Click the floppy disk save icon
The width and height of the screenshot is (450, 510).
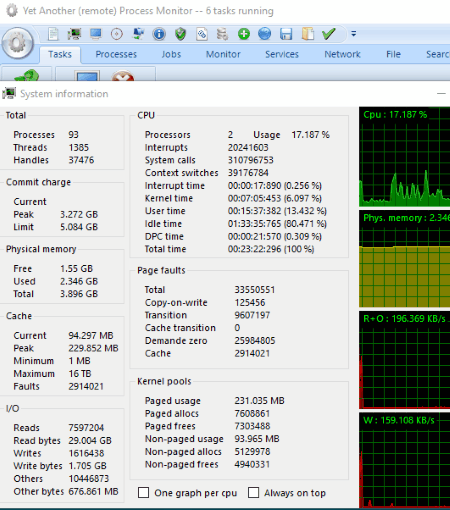tap(286, 34)
